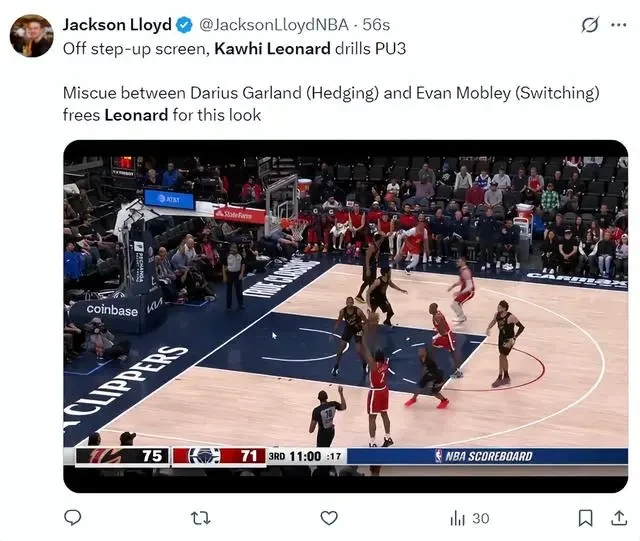The image size is (640, 541).
Task: Click the NBA Scoreboard banner in video
Action: pyautogui.click(x=487, y=456)
